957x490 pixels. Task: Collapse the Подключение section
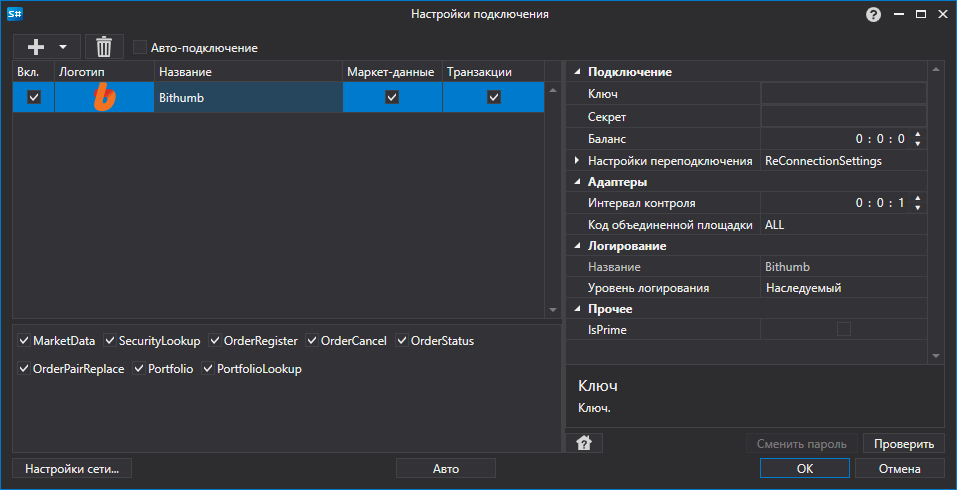(x=577, y=72)
